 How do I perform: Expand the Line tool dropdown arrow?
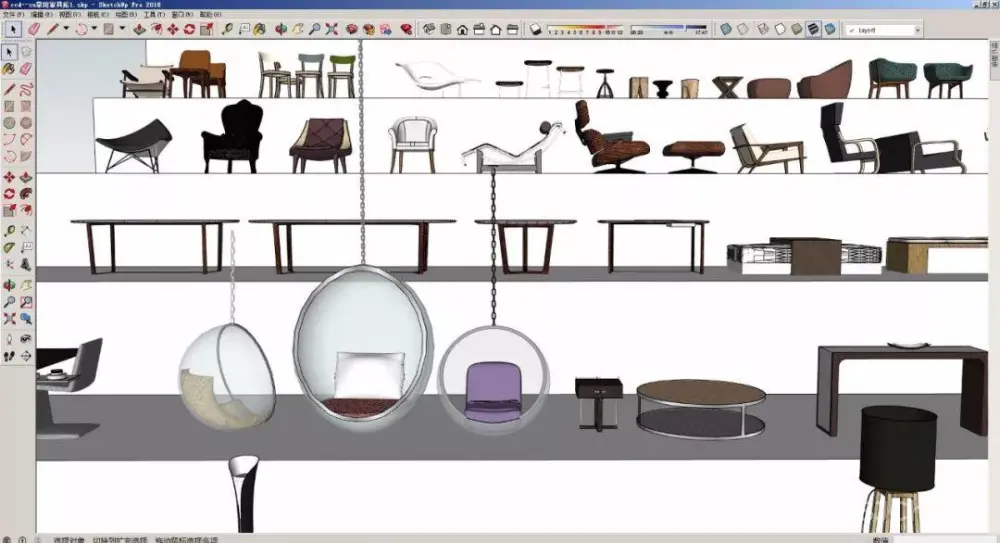[x=66, y=30]
